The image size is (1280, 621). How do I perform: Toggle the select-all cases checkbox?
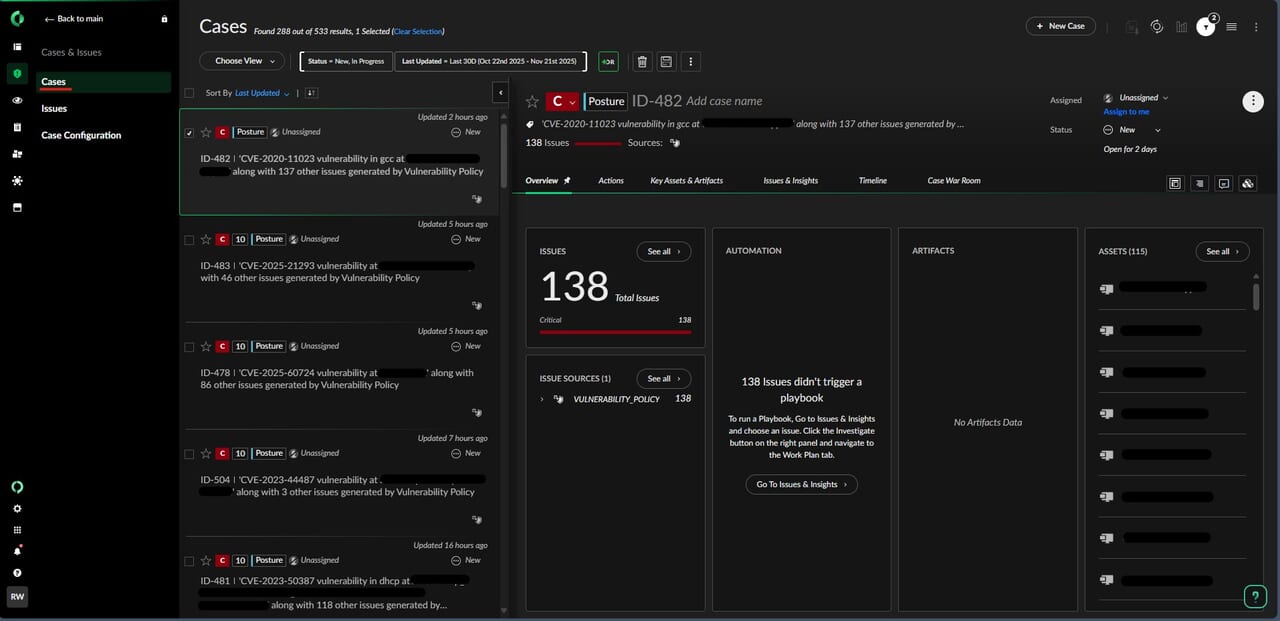[189, 93]
